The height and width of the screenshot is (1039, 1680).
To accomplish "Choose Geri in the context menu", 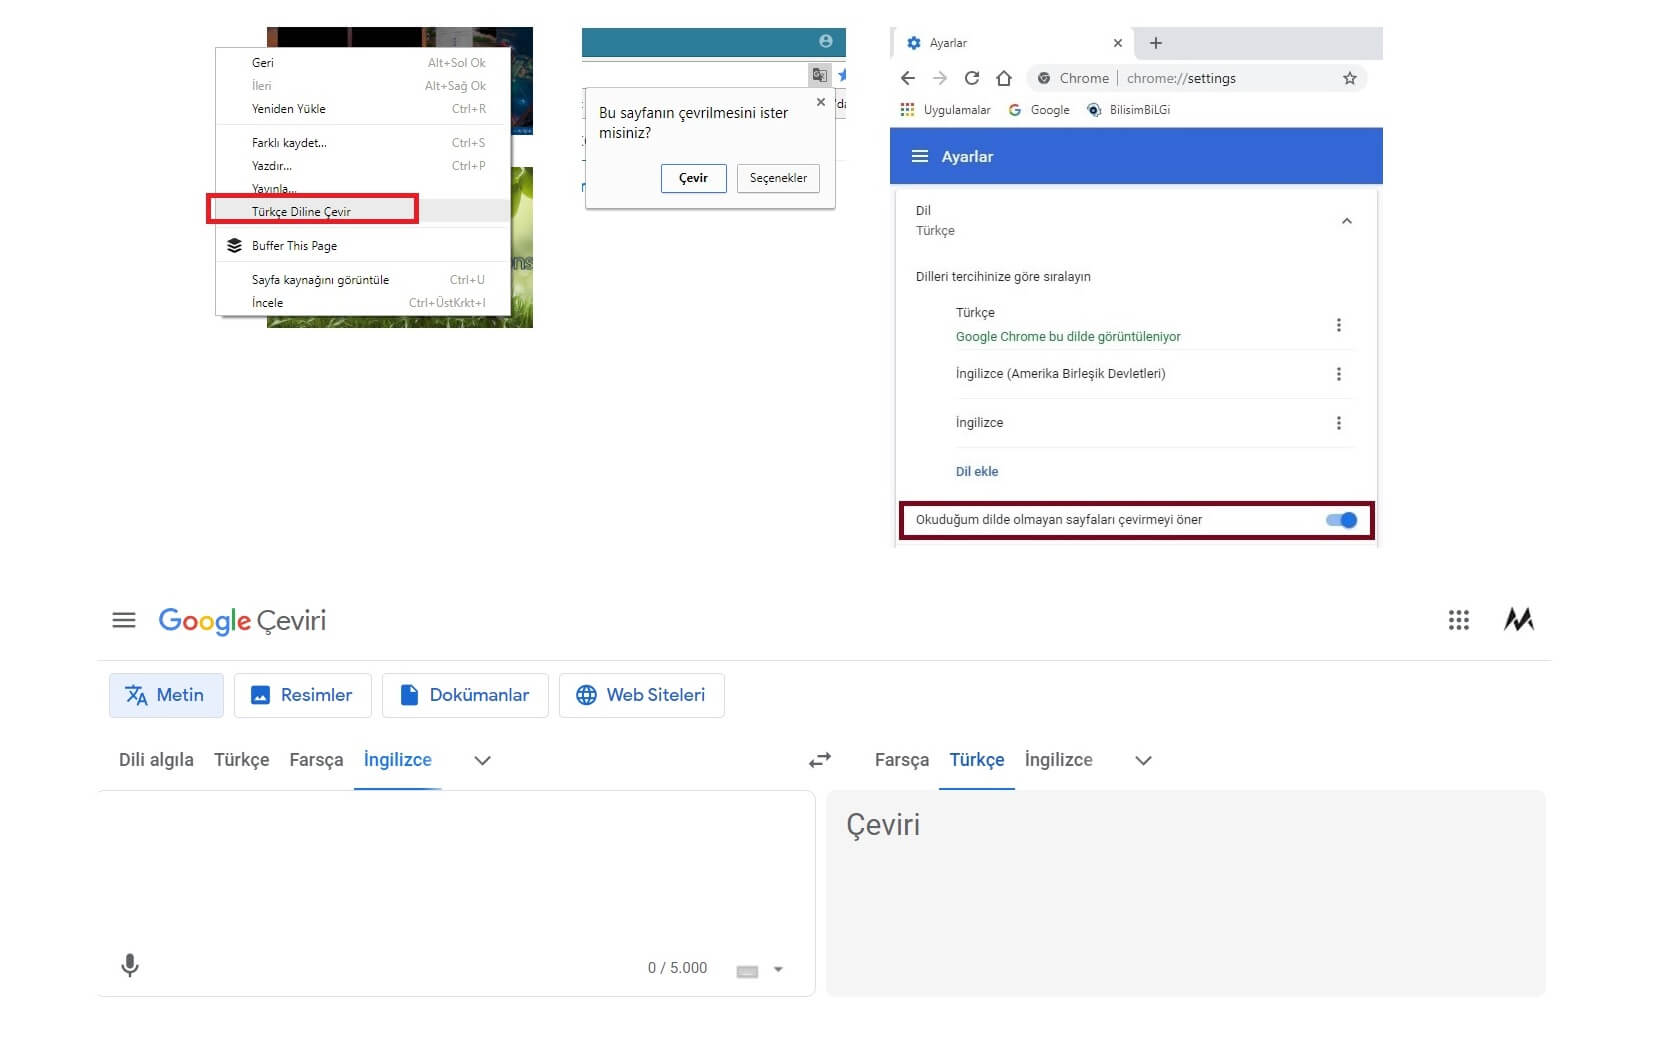I will click(364, 63).
